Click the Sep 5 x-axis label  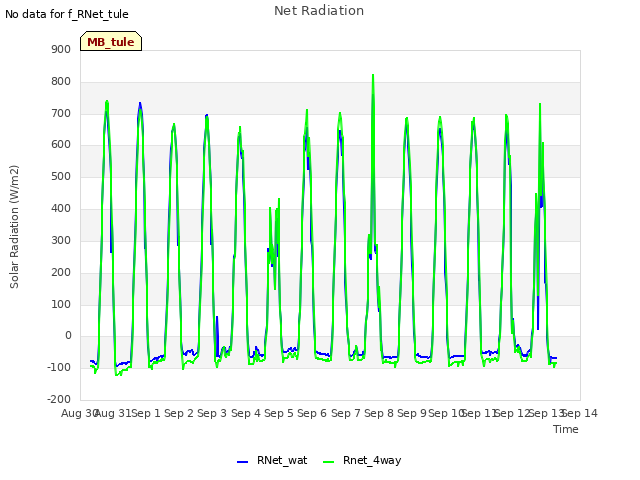pos(279,413)
